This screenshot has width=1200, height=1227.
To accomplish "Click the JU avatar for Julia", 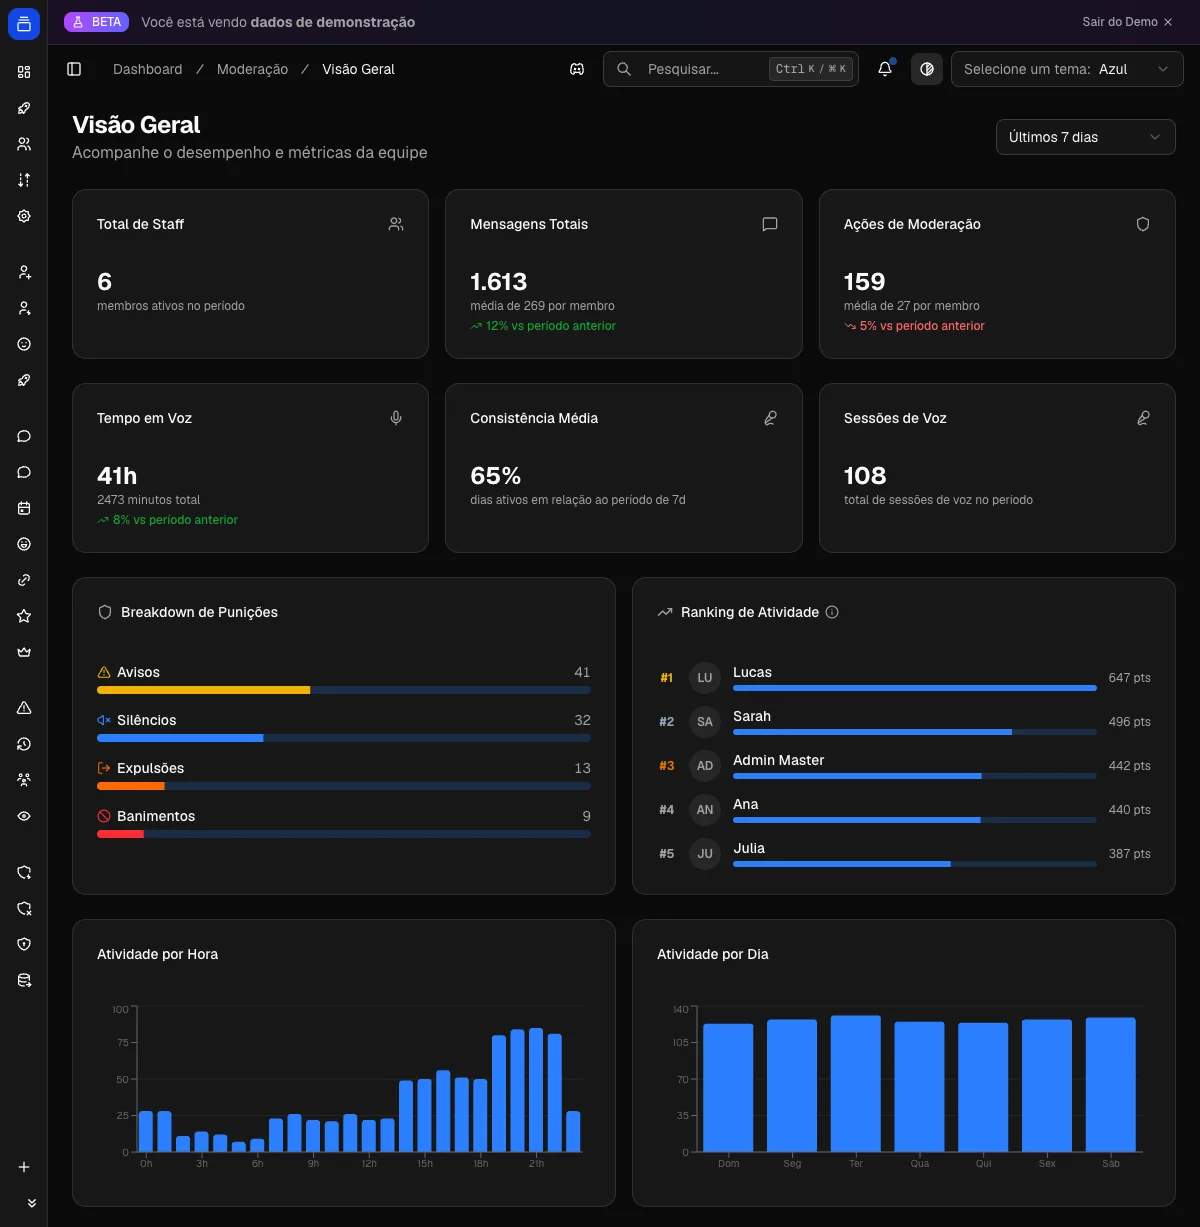I will point(705,854).
